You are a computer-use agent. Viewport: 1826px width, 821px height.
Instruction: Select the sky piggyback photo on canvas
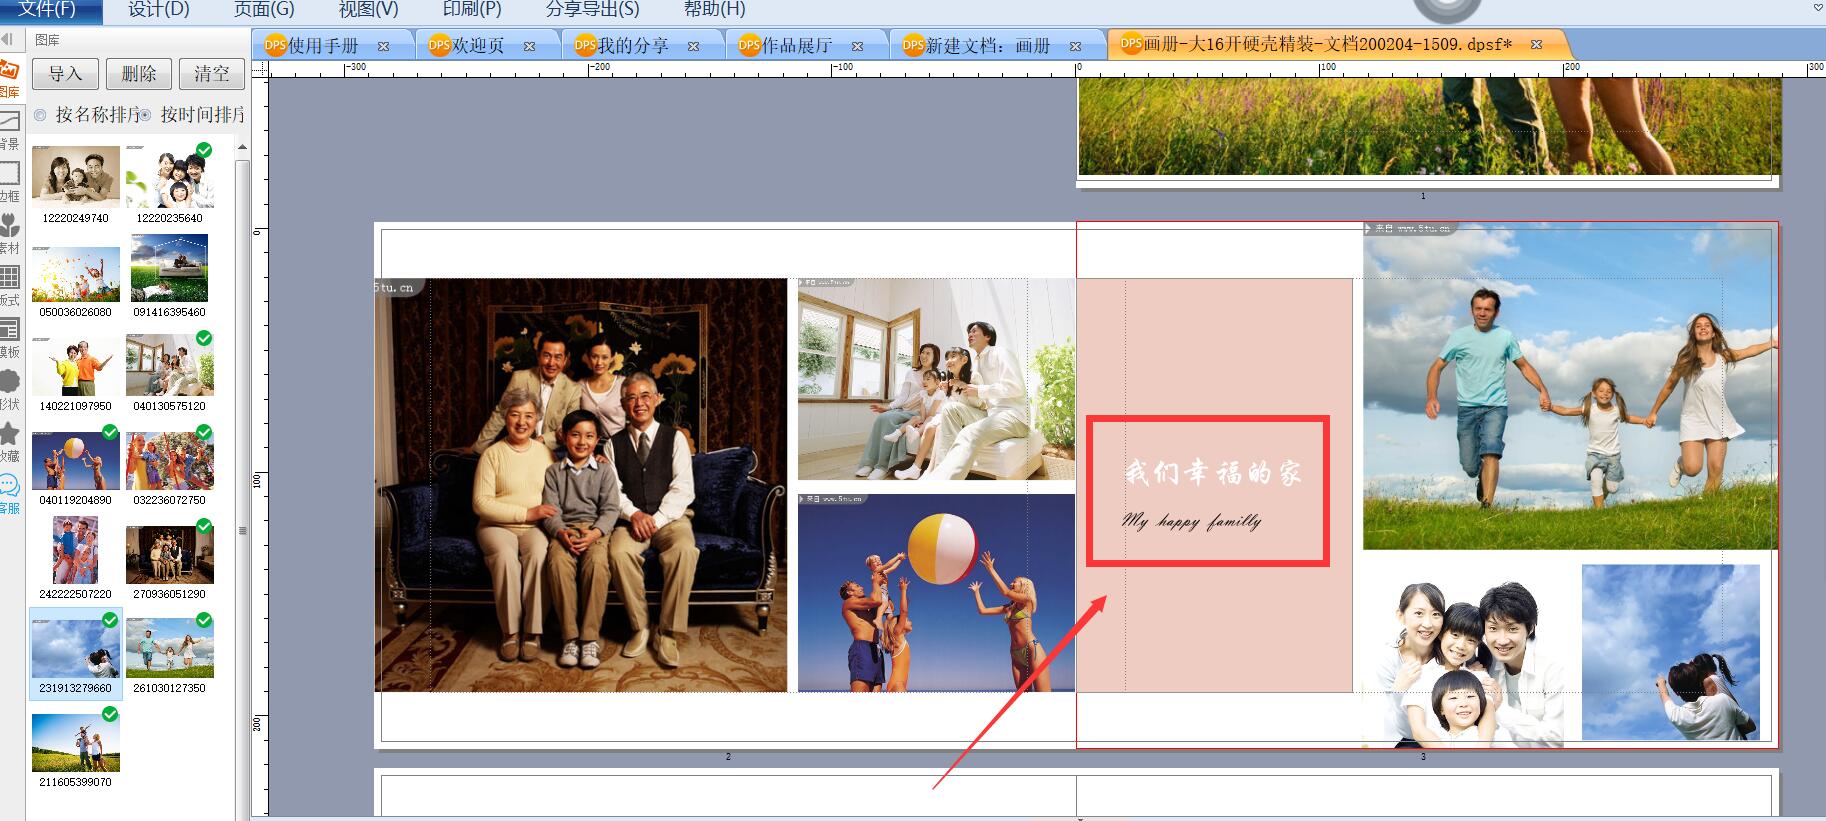(1670, 652)
